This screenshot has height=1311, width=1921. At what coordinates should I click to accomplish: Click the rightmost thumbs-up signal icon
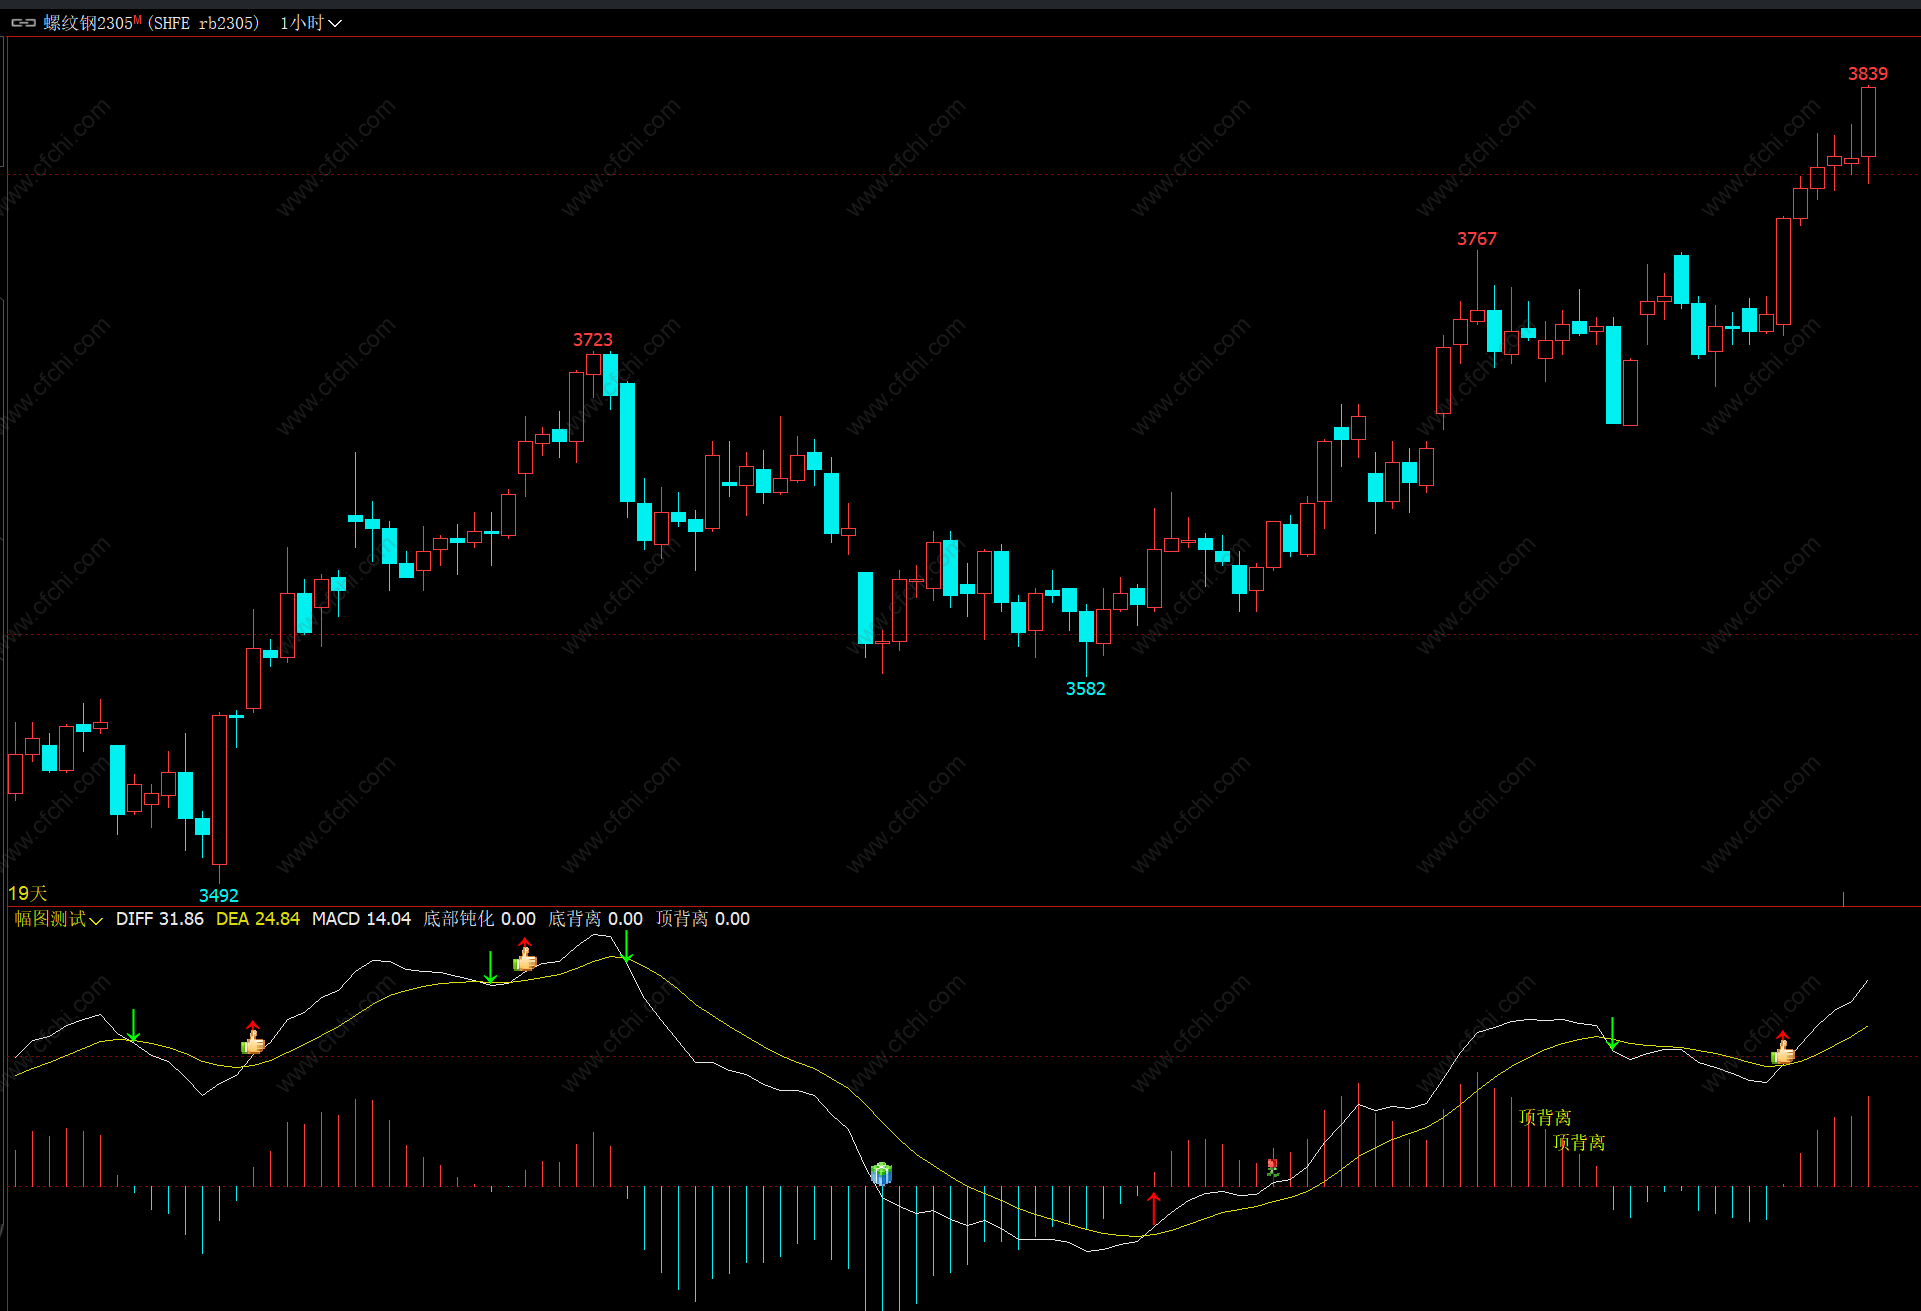(1783, 1051)
